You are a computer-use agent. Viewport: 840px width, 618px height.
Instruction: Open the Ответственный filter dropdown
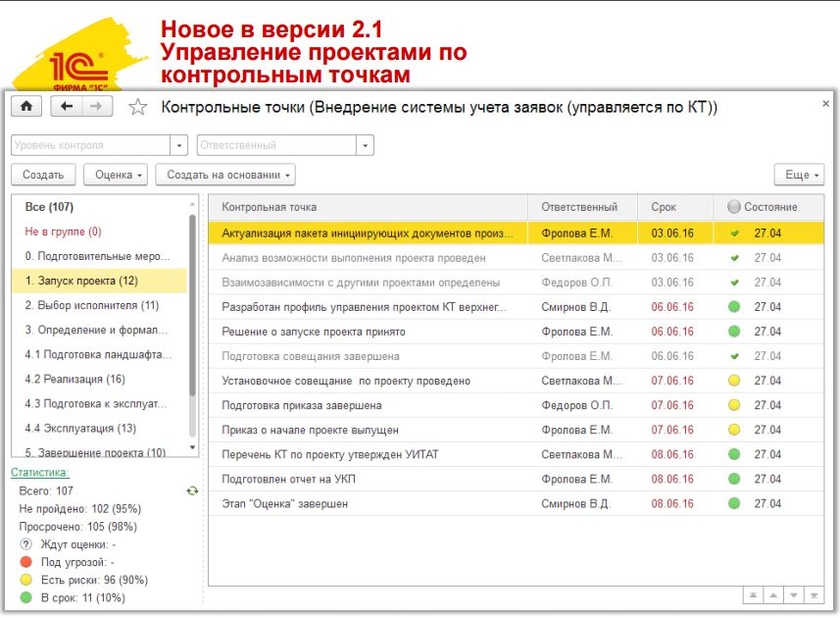coord(365,146)
